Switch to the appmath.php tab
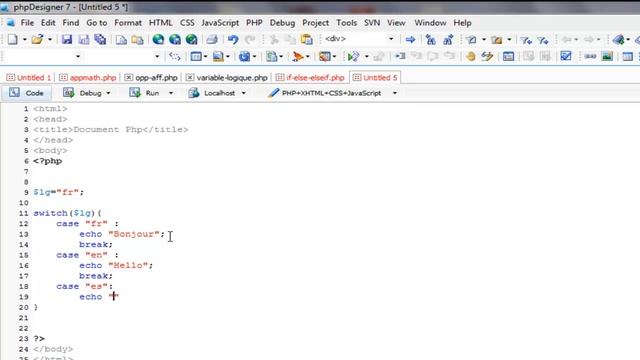Viewport: 640px width, 360px height. click(88, 78)
